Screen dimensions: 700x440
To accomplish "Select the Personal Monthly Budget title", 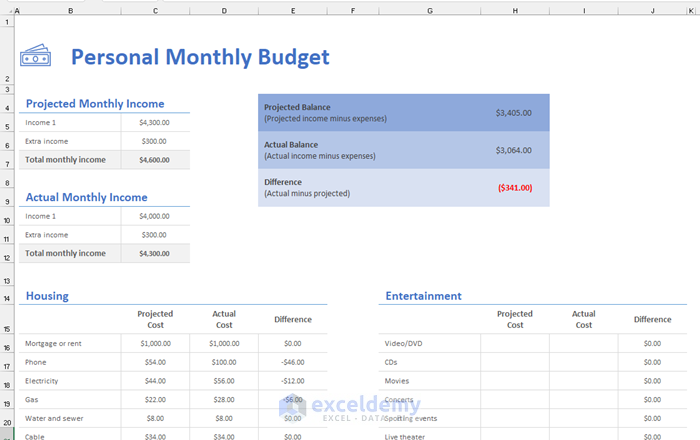I will tap(200, 57).
